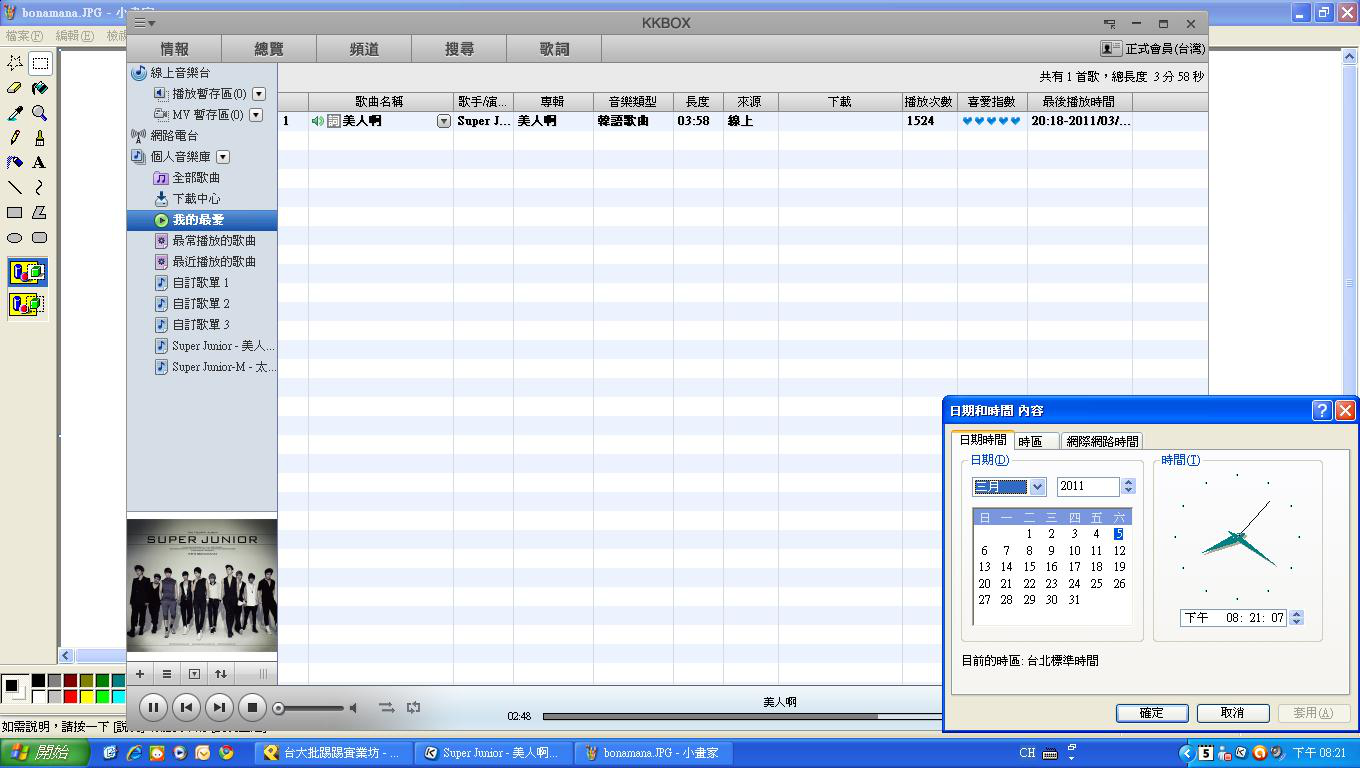
Task: Toggle repeat playback mode
Action: 413,707
